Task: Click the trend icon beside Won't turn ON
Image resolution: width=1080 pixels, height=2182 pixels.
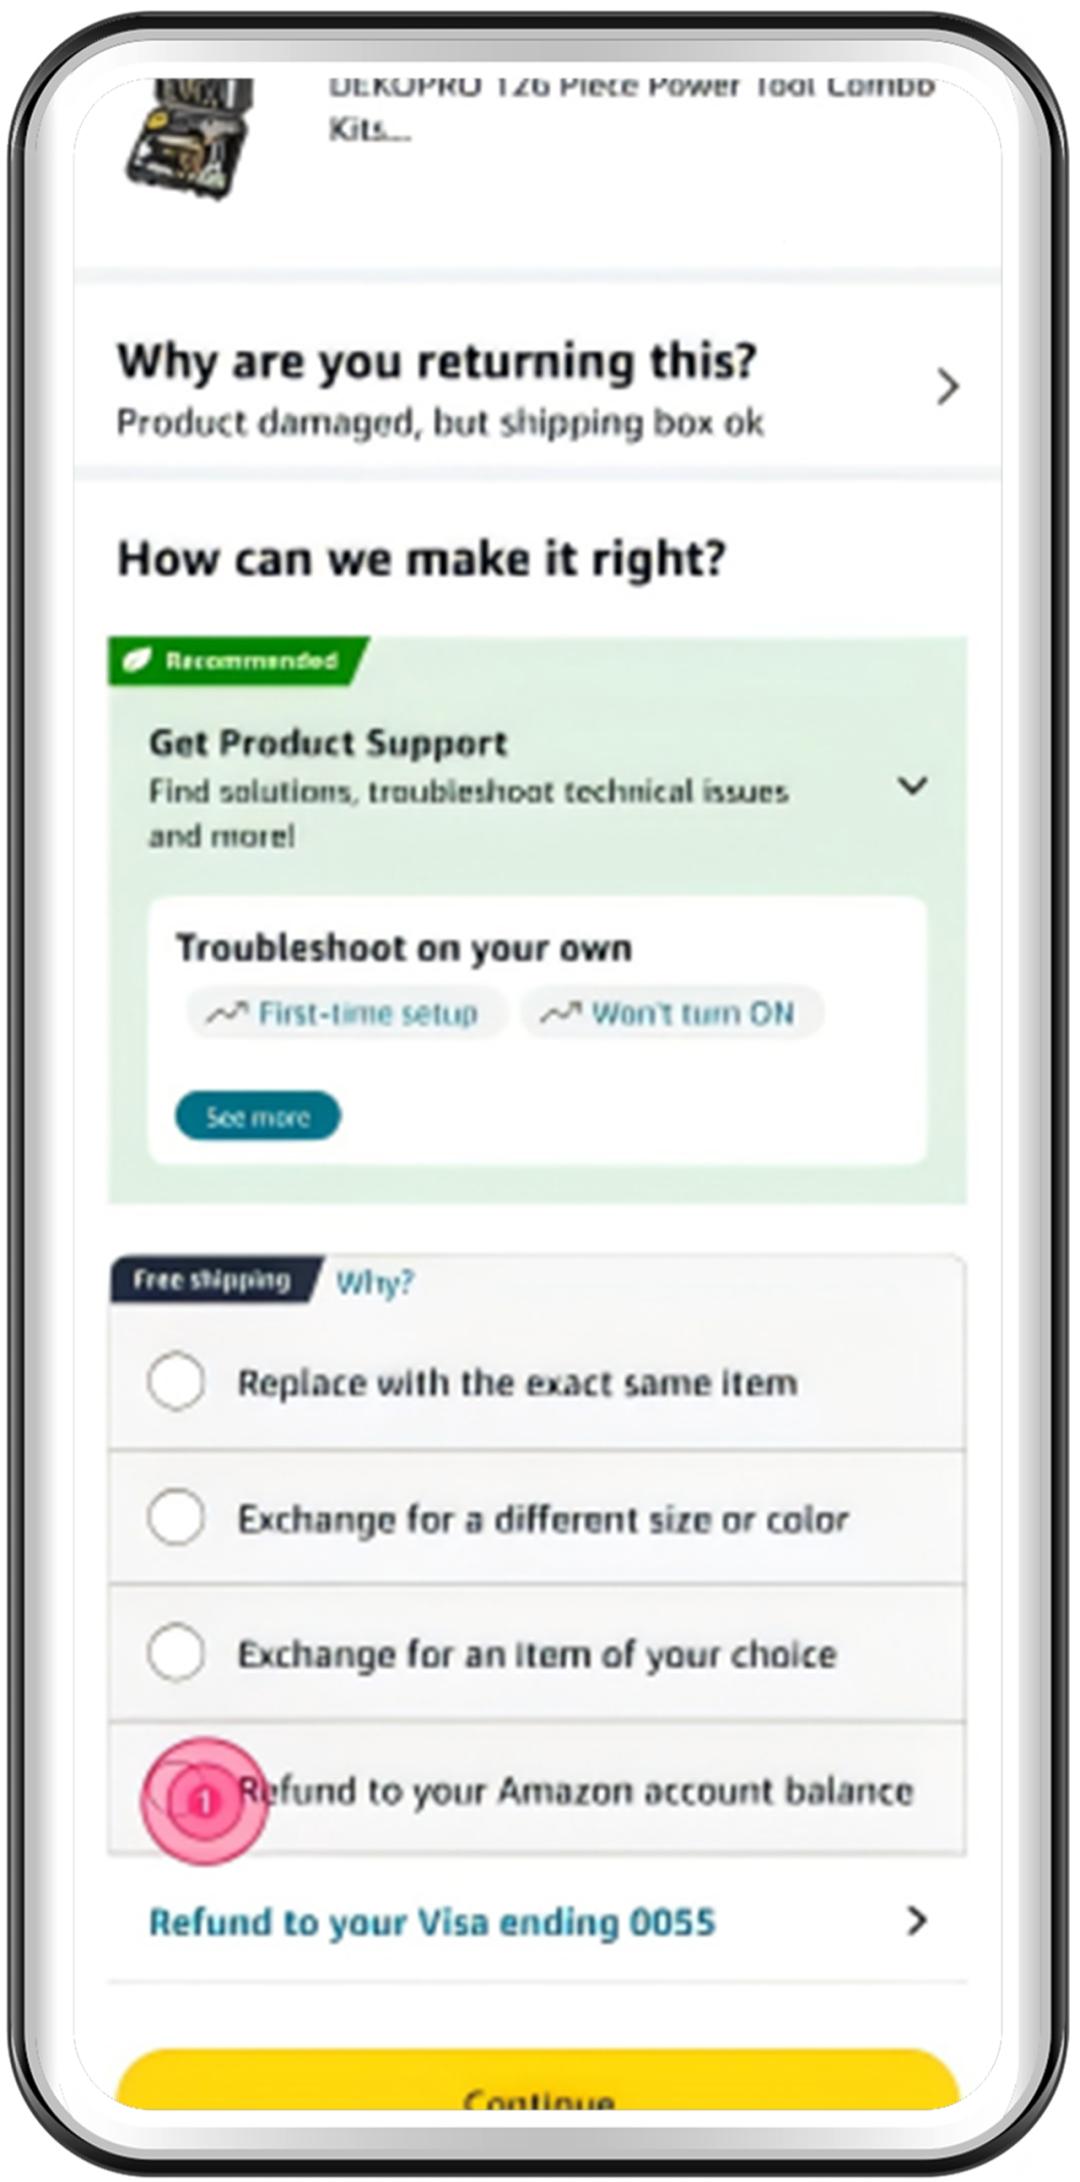Action: (x=559, y=1014)
